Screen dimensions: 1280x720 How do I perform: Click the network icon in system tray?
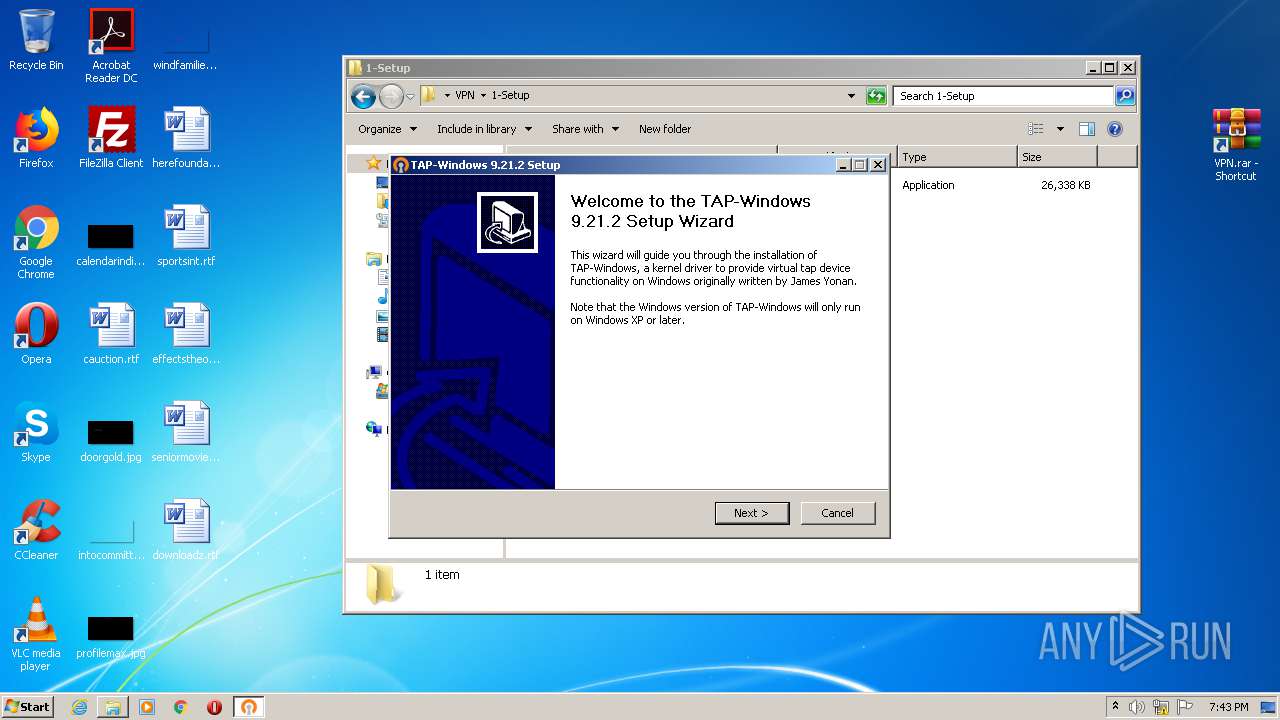coord(1161,707)
